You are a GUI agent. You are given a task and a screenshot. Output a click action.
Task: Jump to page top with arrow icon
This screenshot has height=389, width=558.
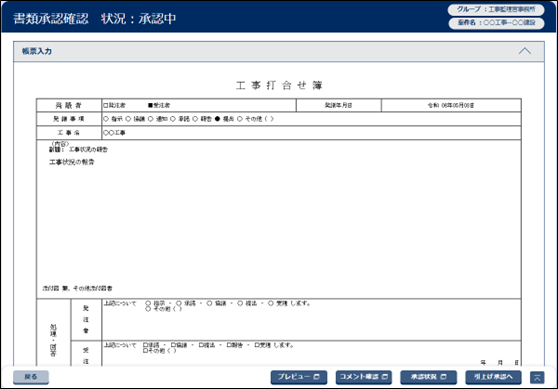[x=537, y=377]
